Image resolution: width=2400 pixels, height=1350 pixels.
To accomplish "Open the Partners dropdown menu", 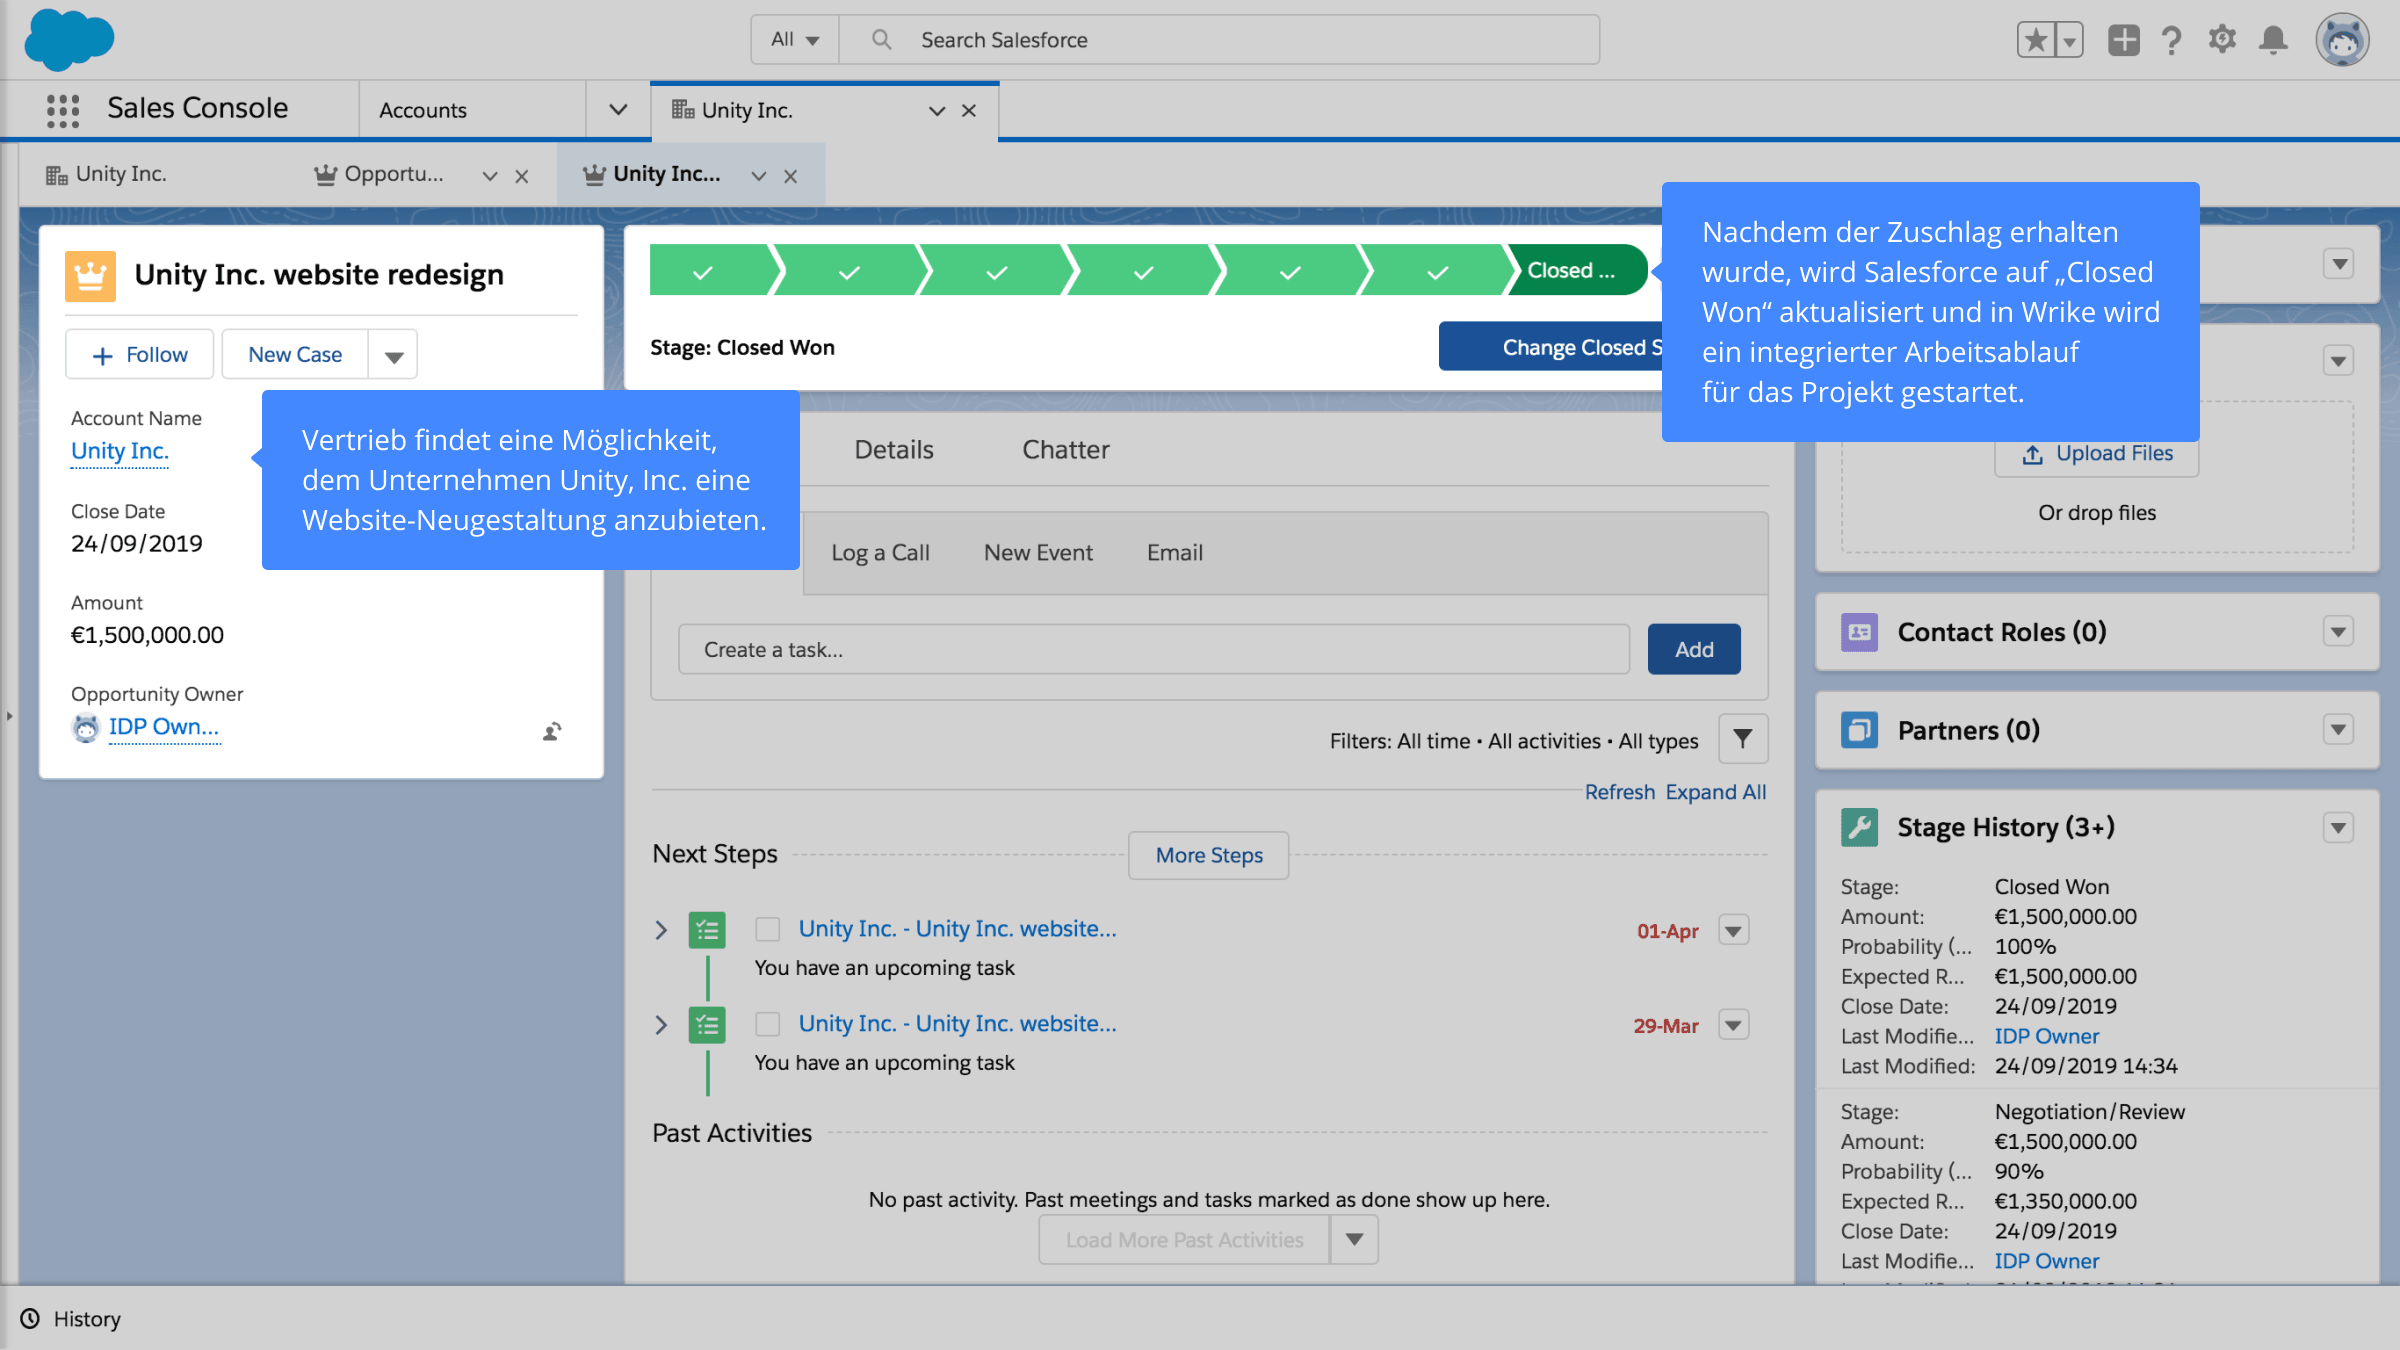I will (x=2338, y=730).
